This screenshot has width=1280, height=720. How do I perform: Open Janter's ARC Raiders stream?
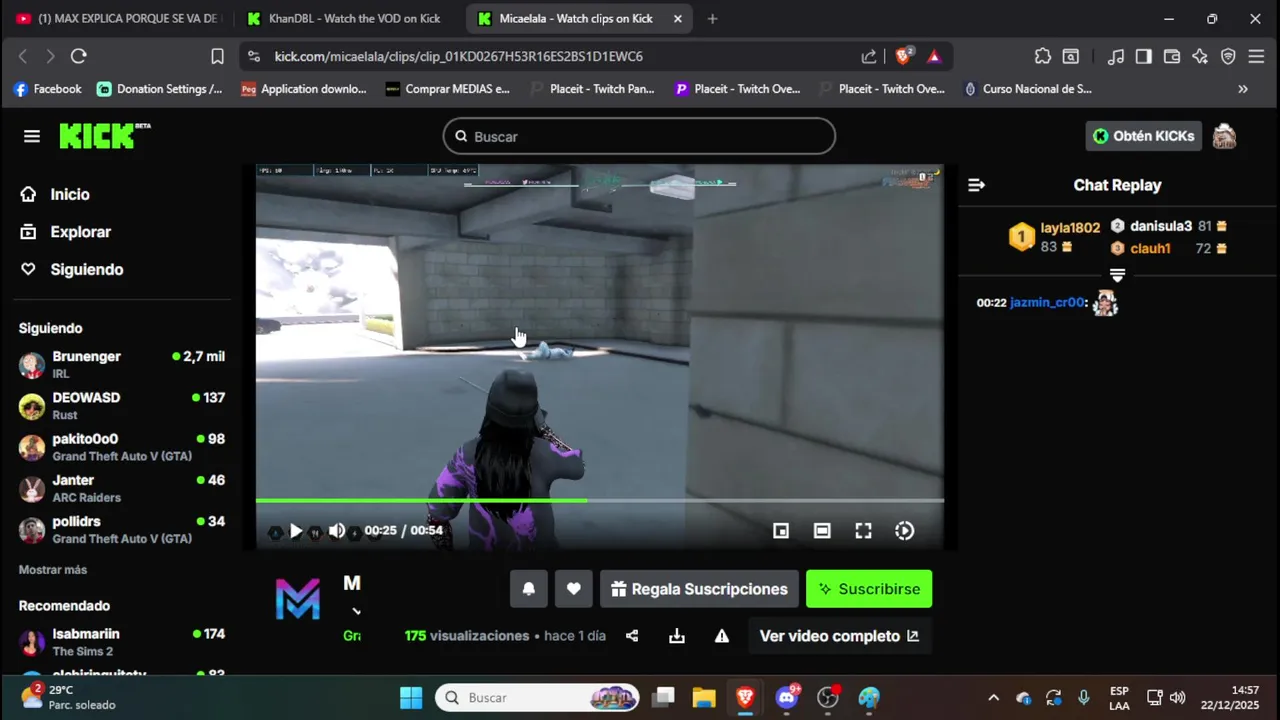[122, 488]
